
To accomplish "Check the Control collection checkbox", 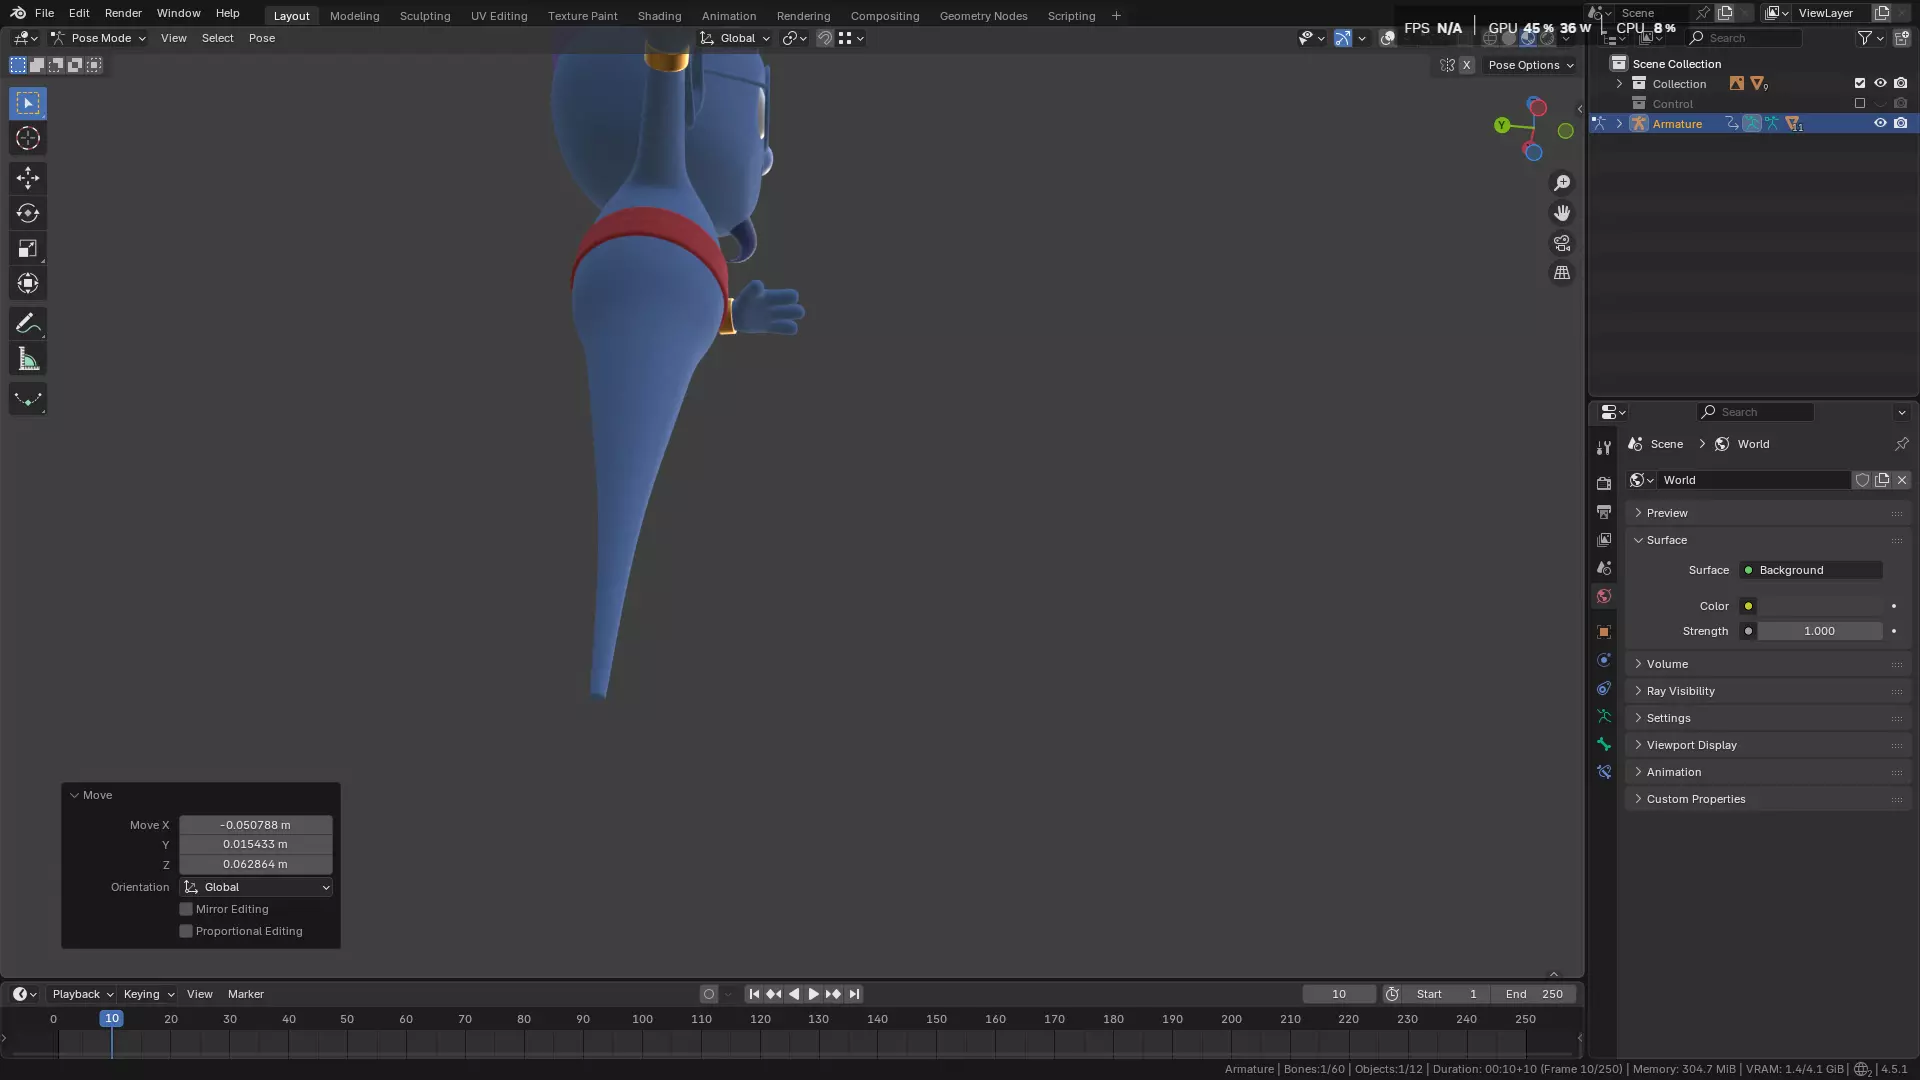I will [x=1860, y=104].
